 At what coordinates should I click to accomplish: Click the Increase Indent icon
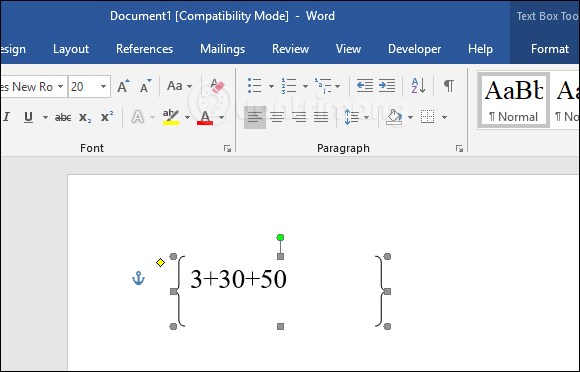(387, 86)
